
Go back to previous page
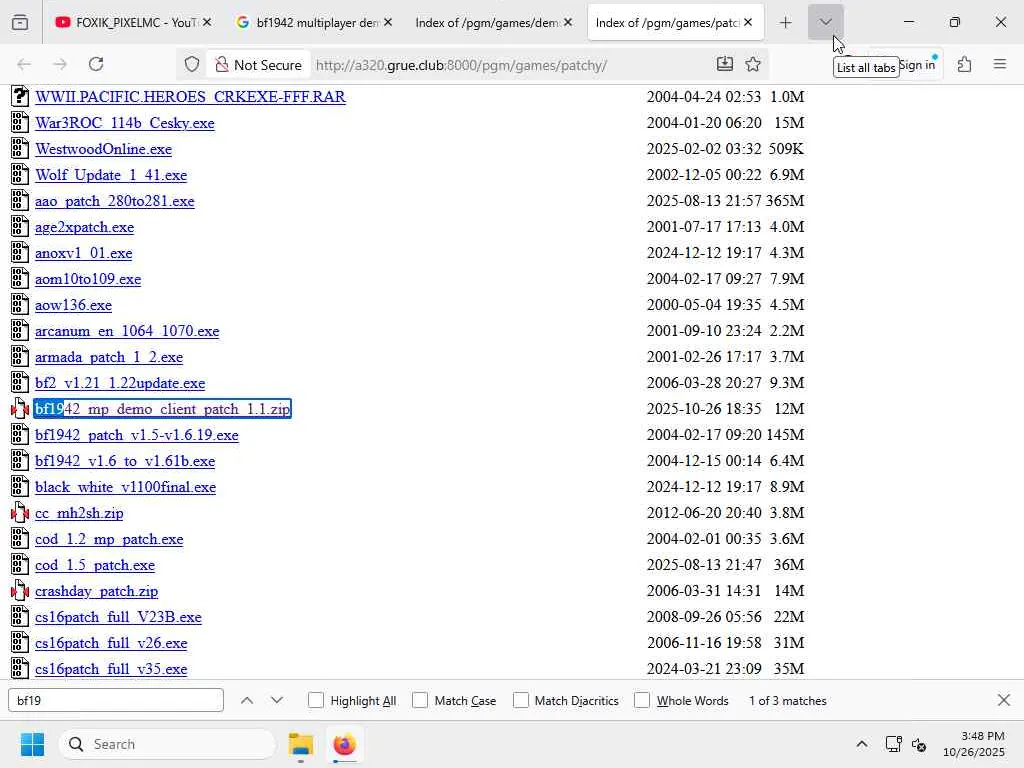[x=24, y=65]
